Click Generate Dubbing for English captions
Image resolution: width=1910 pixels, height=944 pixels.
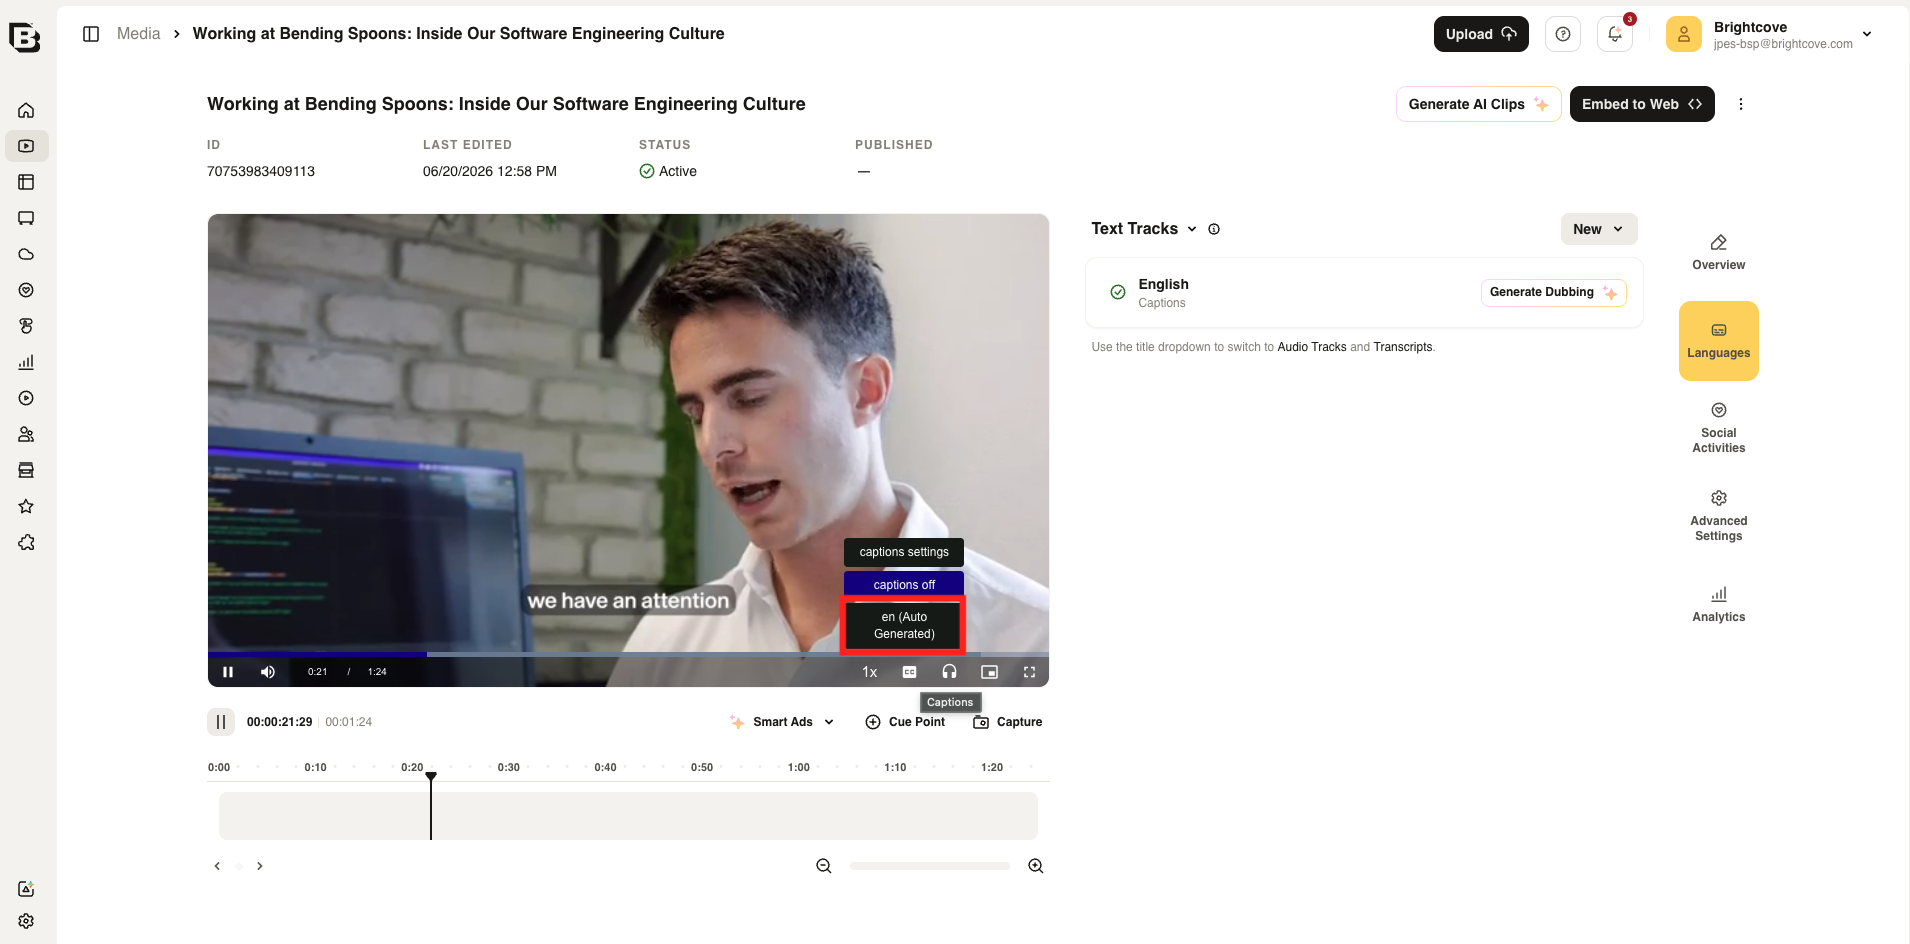[x=1553, y=292]
